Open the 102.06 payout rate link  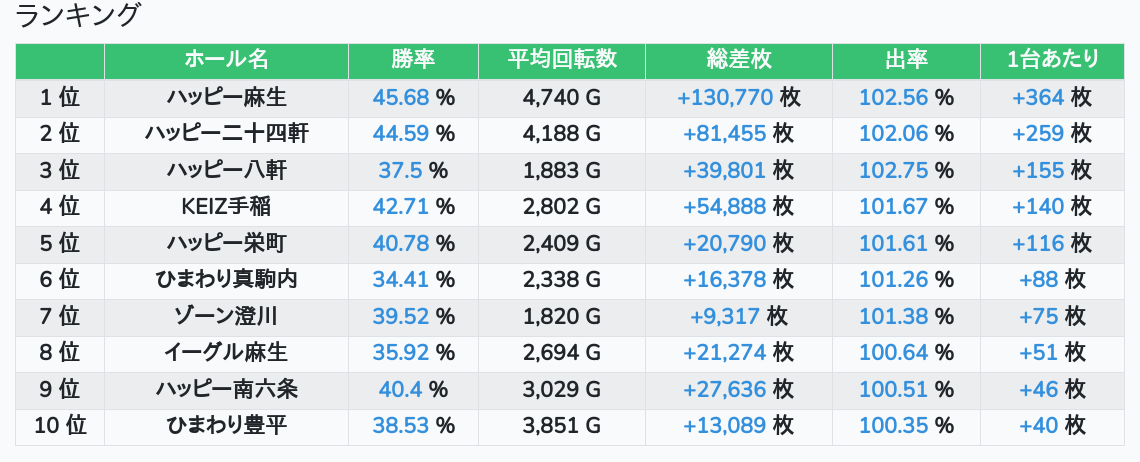(894, 134)
